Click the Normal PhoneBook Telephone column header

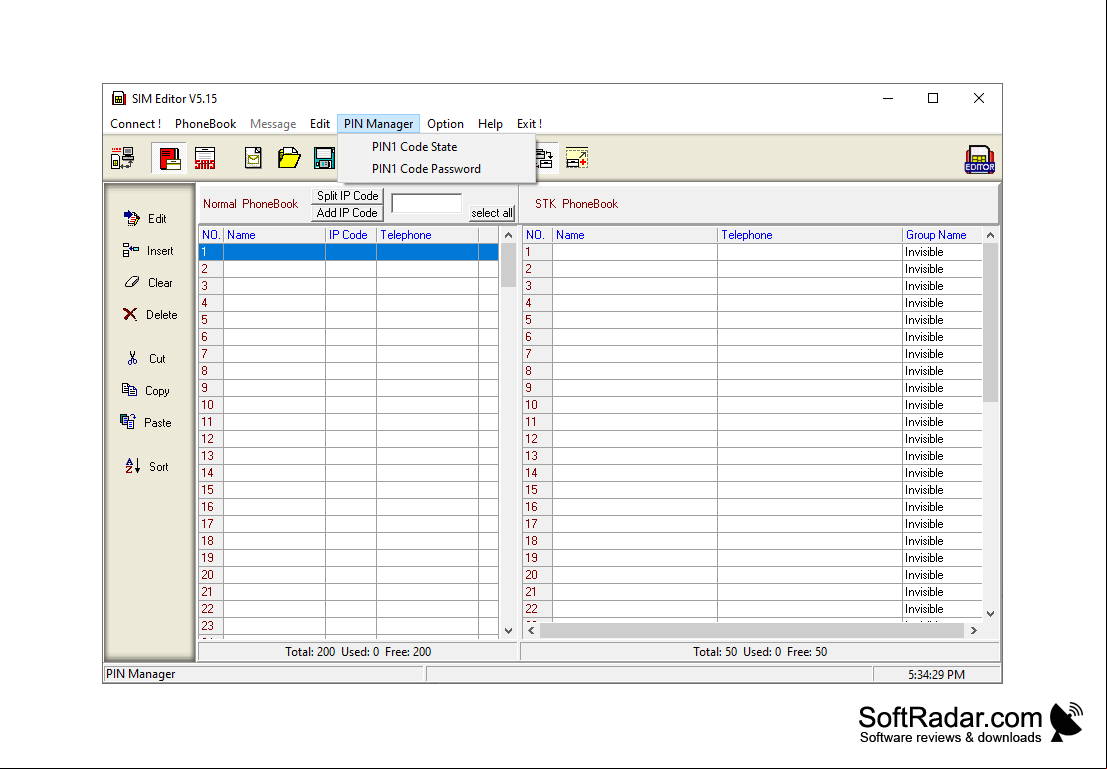pyautogui.click(x=427, y=234)
